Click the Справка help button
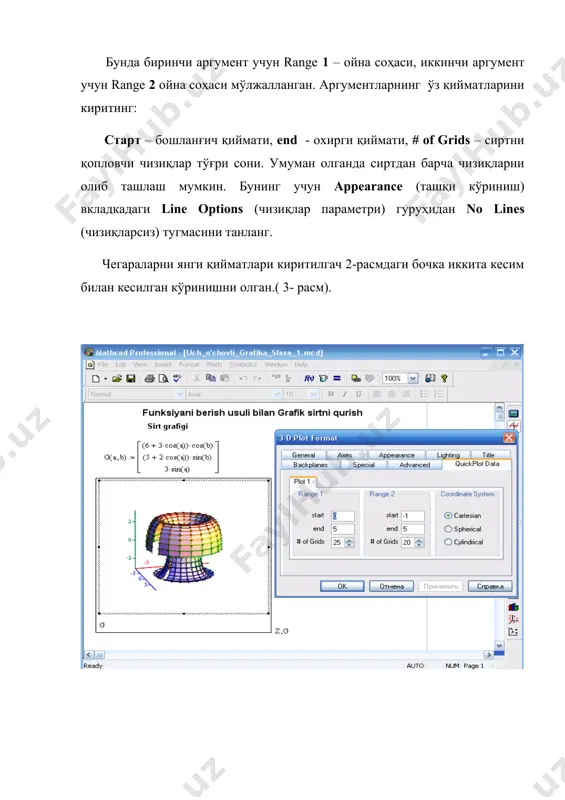This screenshot has width=565, height=800. [x=490, y=586]
